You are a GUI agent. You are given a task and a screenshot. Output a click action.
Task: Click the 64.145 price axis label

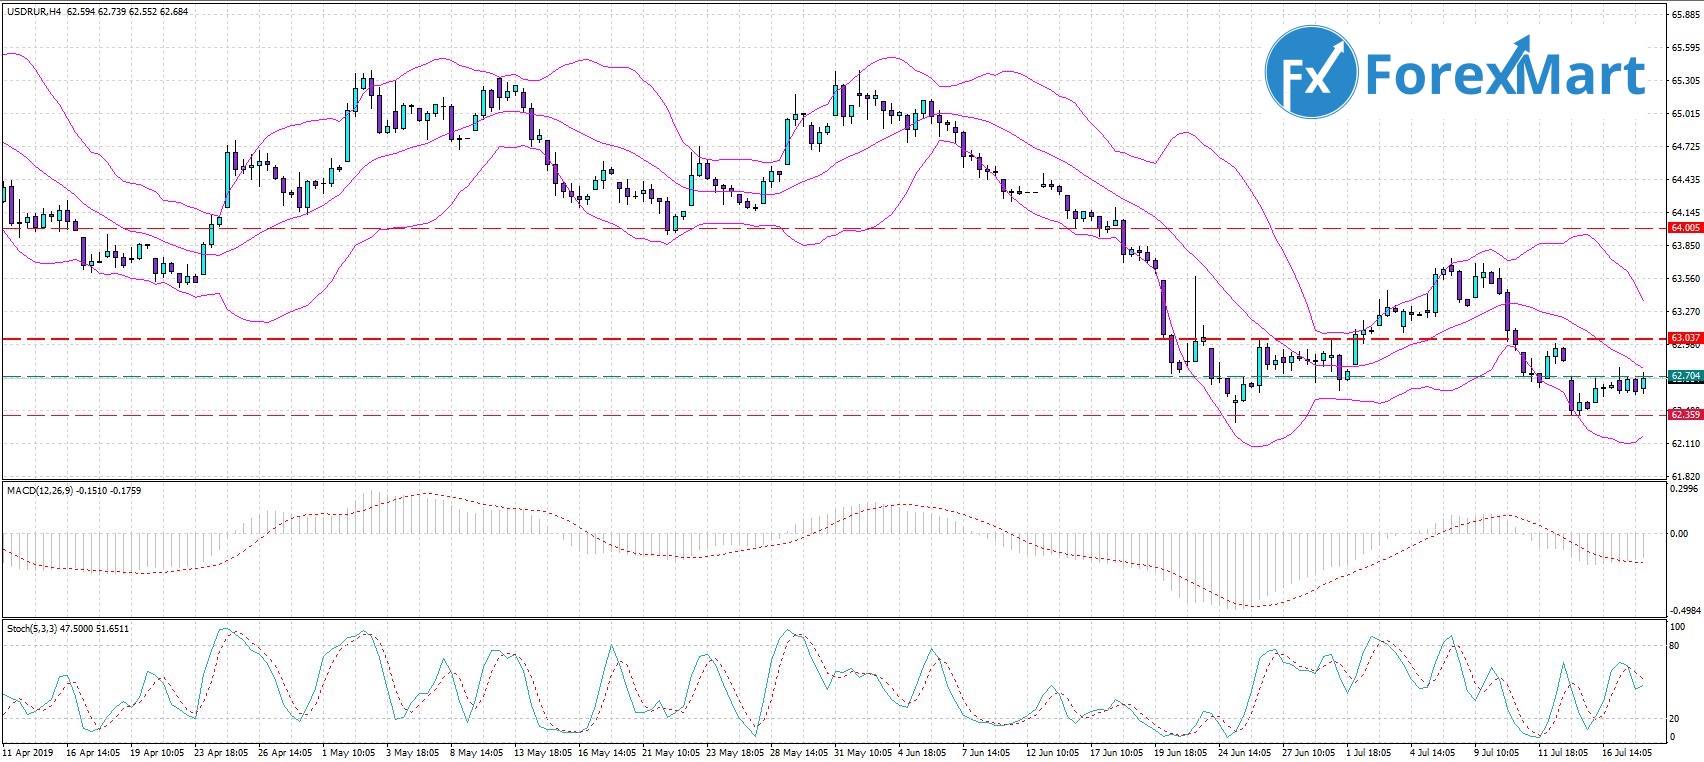coord(1685,213)
